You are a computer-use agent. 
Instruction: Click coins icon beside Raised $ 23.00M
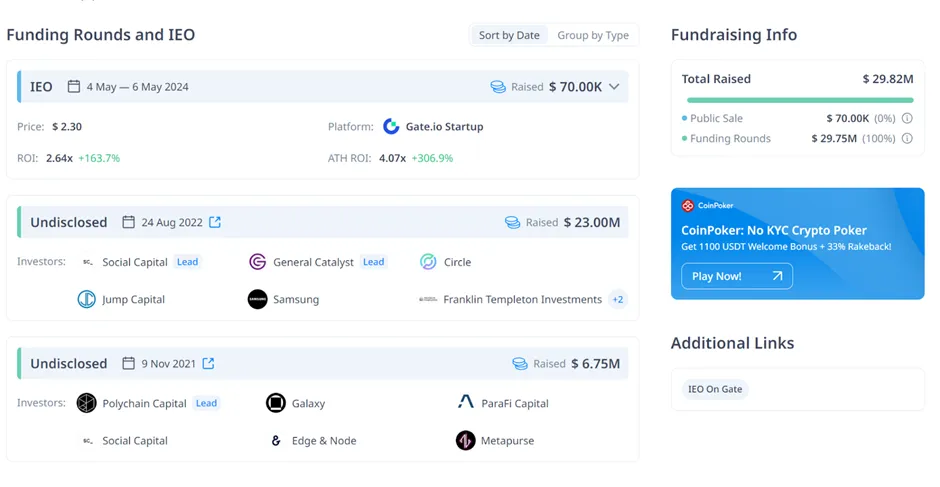[513, 223]
